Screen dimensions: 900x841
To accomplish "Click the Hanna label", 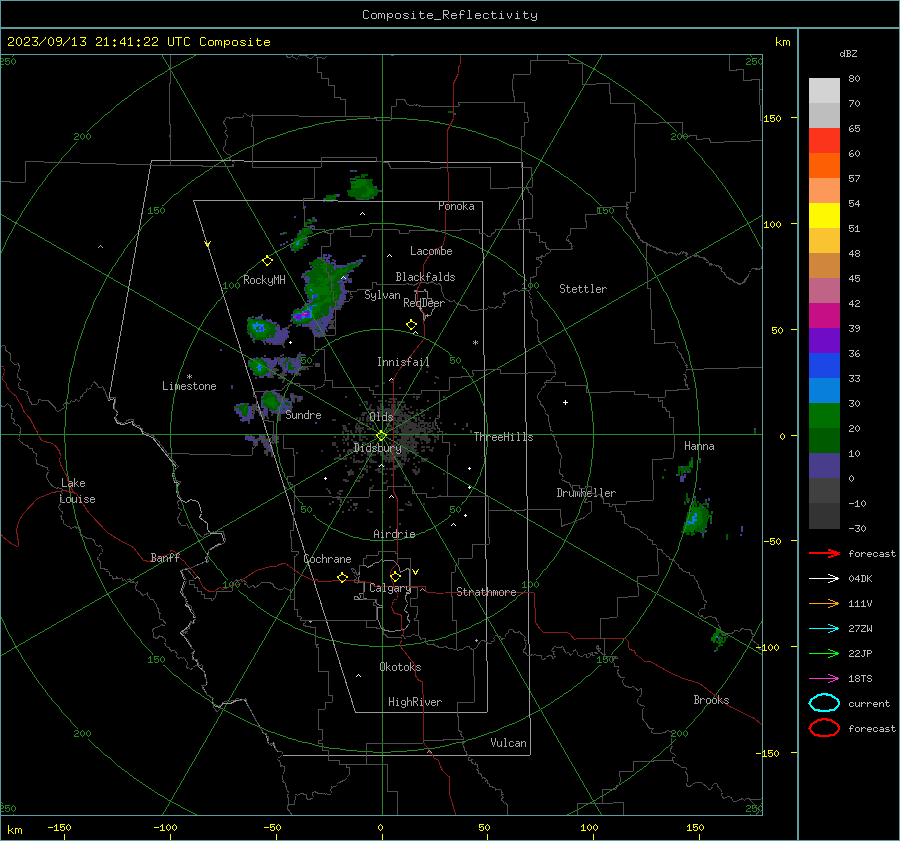I will [x=699, y=446].
